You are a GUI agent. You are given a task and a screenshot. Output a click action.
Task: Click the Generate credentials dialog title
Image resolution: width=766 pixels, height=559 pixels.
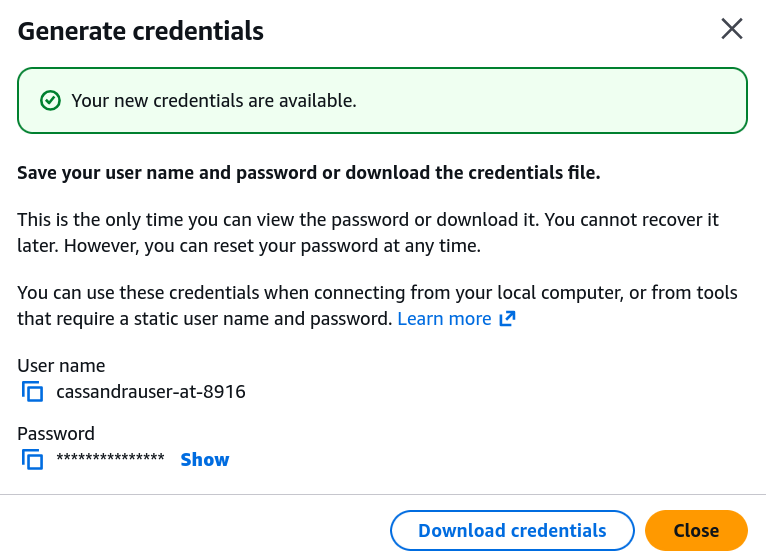pyautogui.click(x=141, y=31)
